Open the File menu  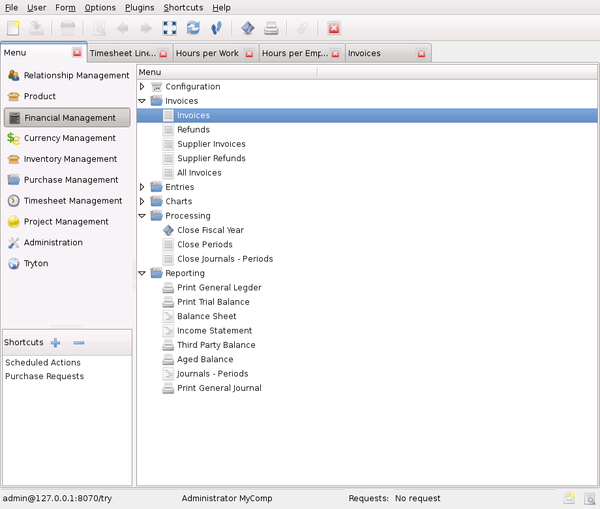(11, 8)
